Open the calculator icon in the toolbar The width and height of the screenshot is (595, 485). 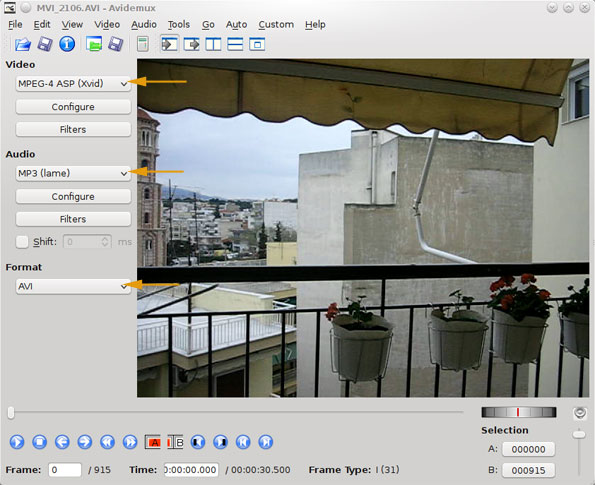click(142, 44)
